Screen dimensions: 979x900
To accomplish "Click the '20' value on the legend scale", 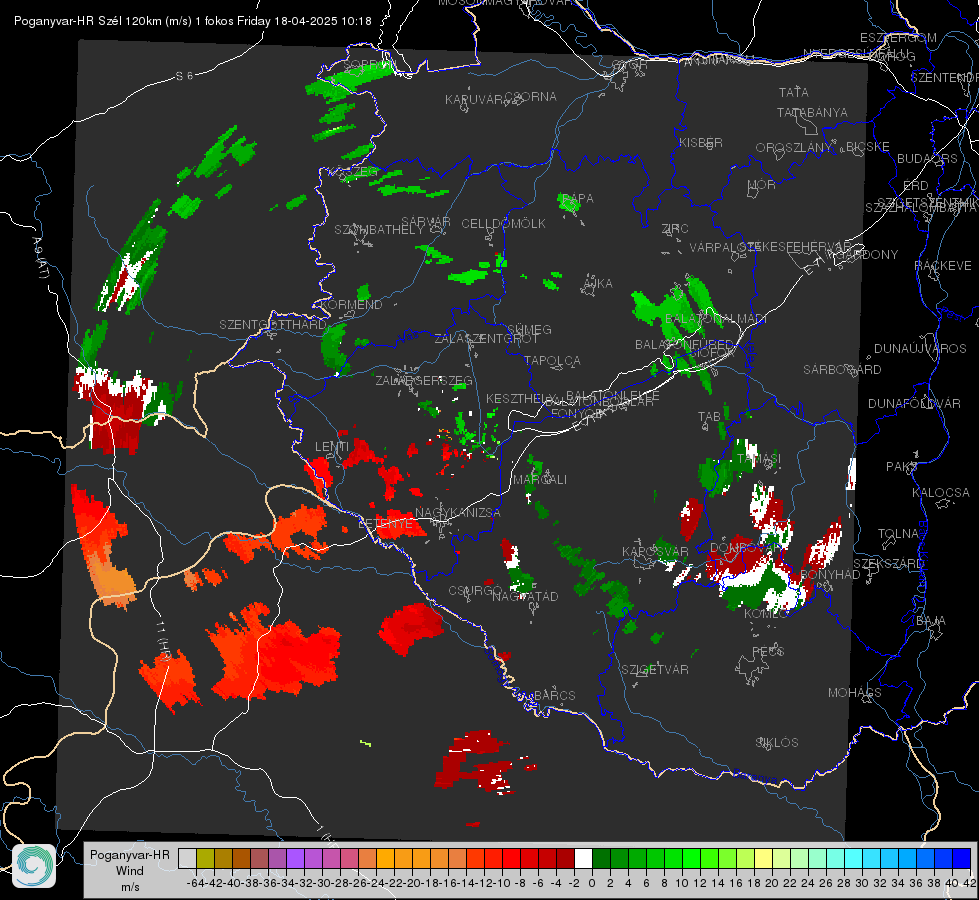I will pos(772,883).
